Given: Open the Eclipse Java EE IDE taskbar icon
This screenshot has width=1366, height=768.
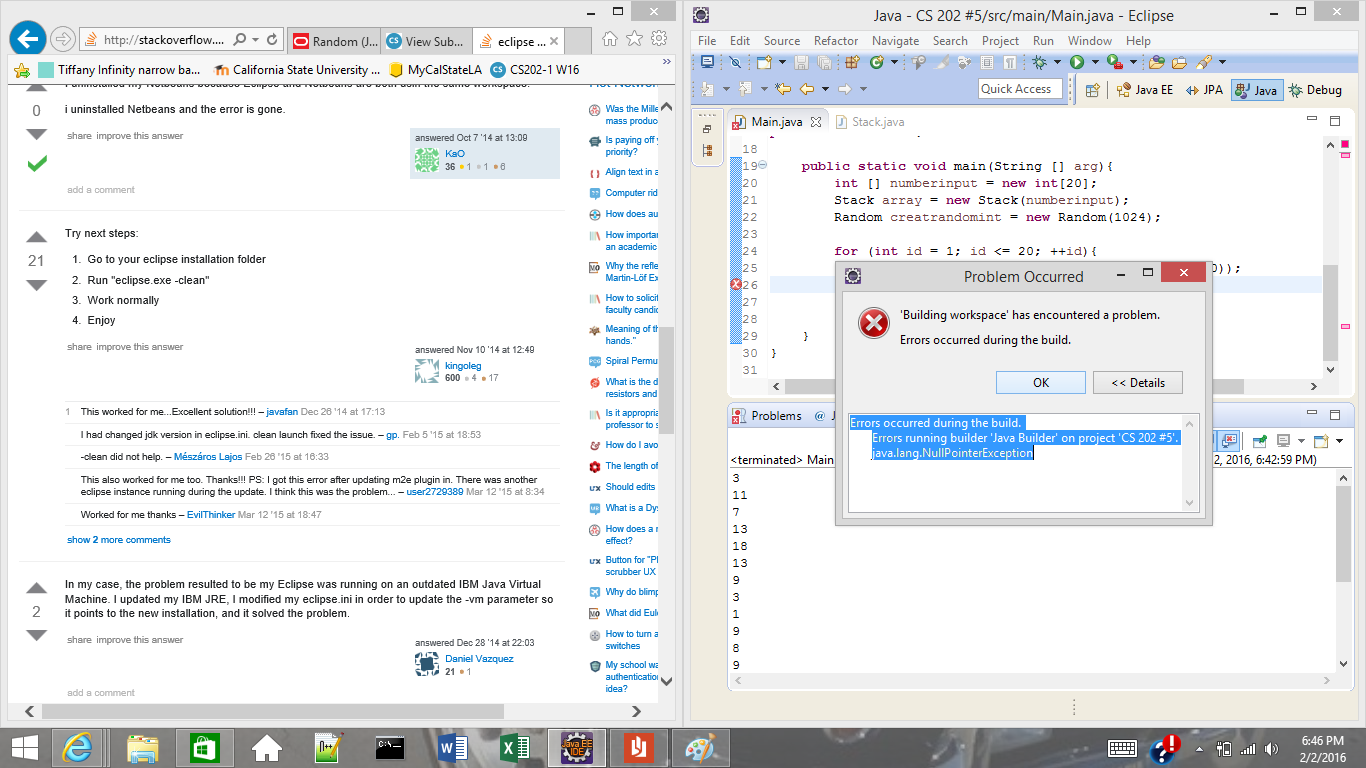Looking at the screenshot, I should pyautogui.click(x=577, y=747).
